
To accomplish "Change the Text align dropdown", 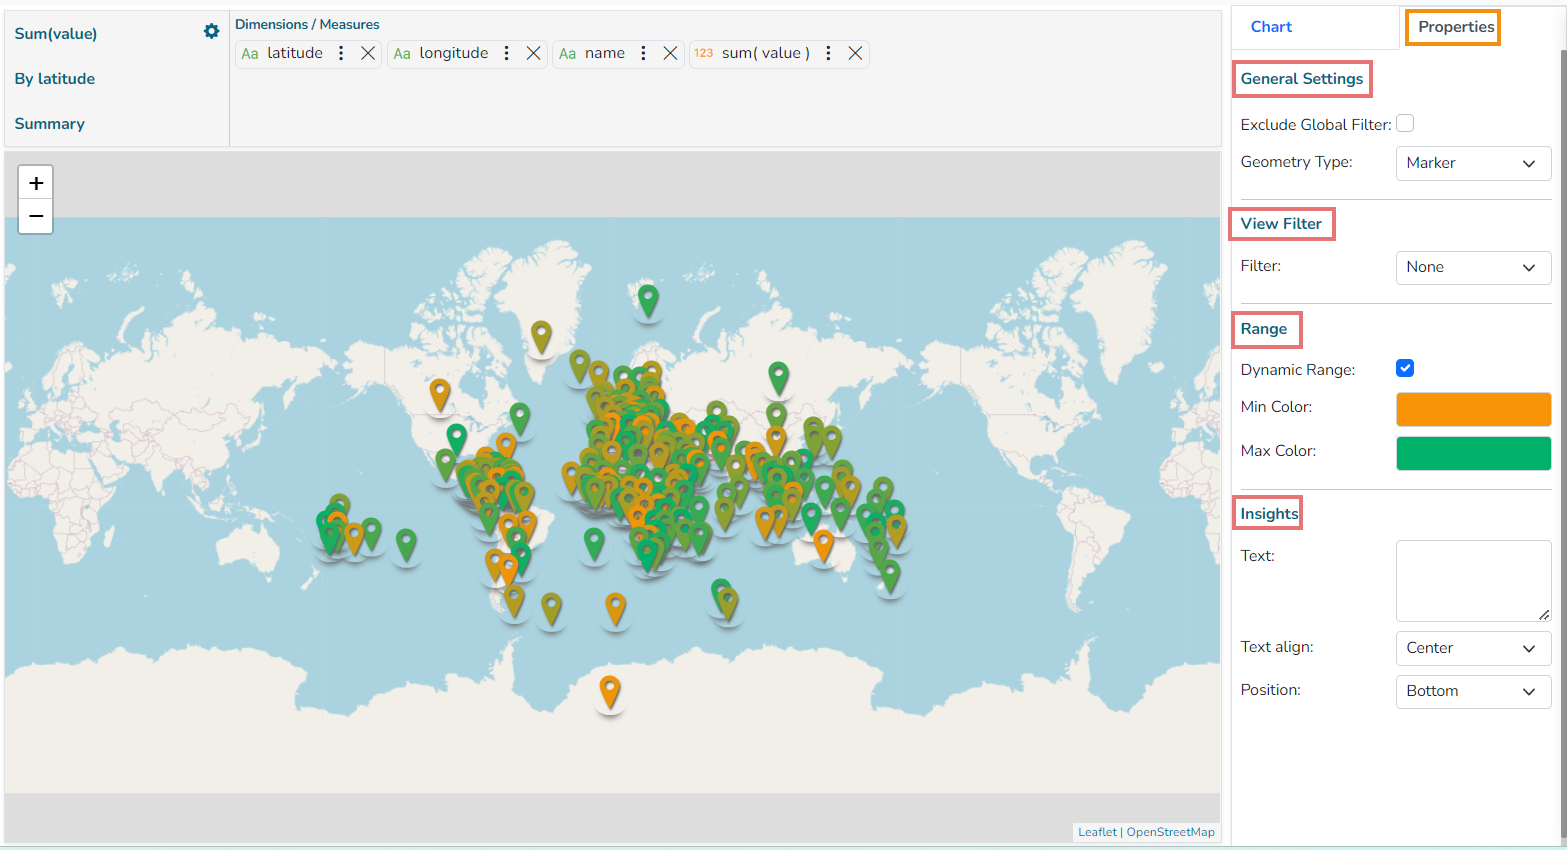I will (1472, 648).
